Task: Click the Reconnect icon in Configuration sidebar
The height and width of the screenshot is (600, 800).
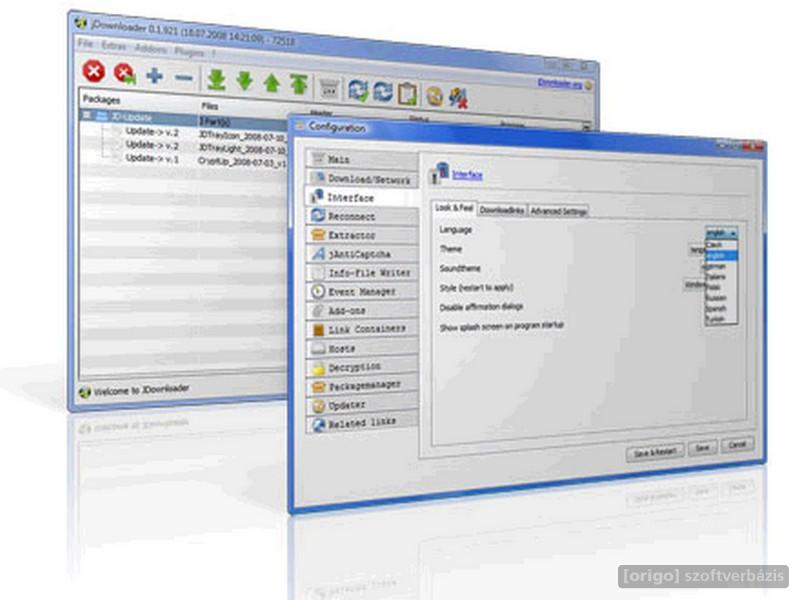Action: (318, 215)
